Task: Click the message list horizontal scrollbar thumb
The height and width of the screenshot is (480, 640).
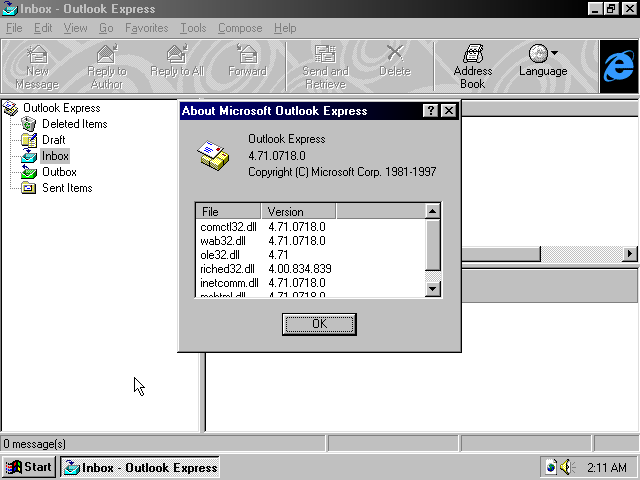Action: 501,254
